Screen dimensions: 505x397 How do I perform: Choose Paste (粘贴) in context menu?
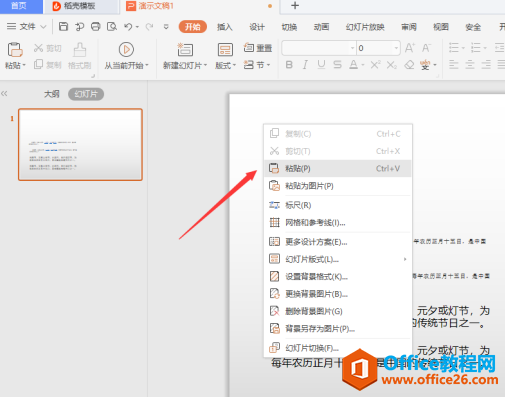tap(338, 168)
